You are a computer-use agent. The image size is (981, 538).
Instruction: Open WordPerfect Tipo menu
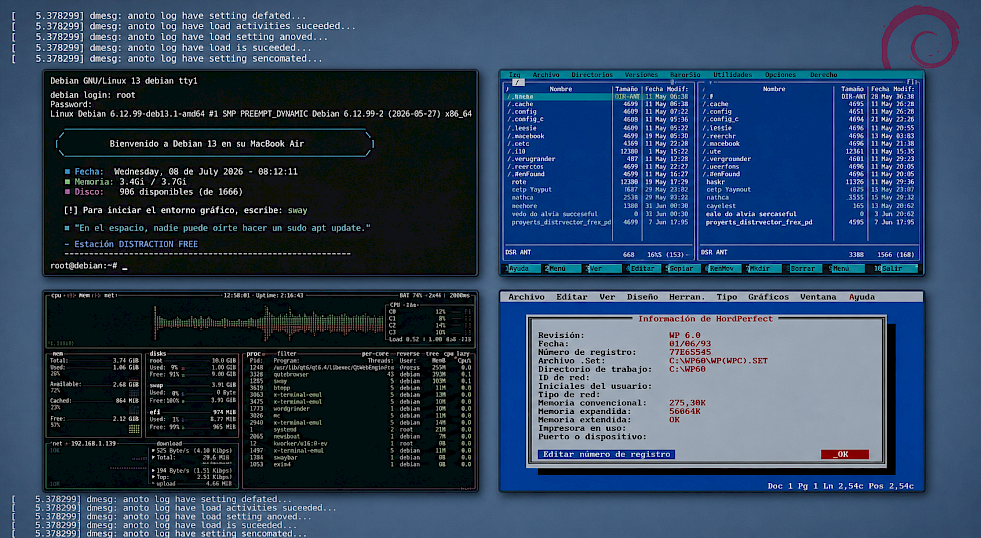pos(727,297)
